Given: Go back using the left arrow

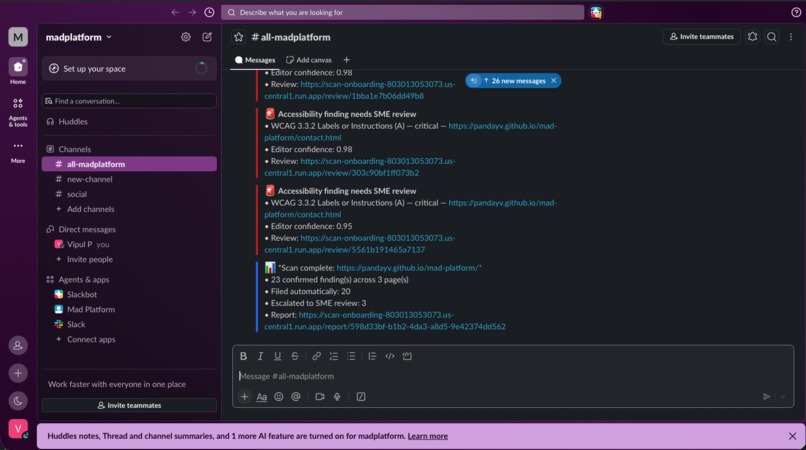Looking at the screenshot, I should point(175,12).
